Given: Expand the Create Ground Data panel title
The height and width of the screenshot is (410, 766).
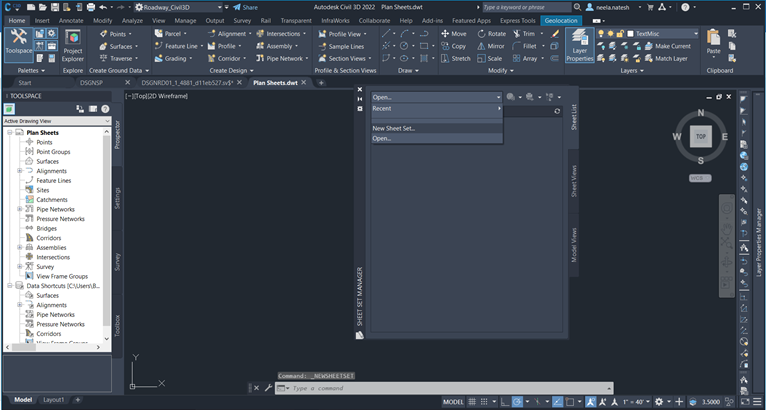Looking at the screenshot, I should tap(119, 70).
